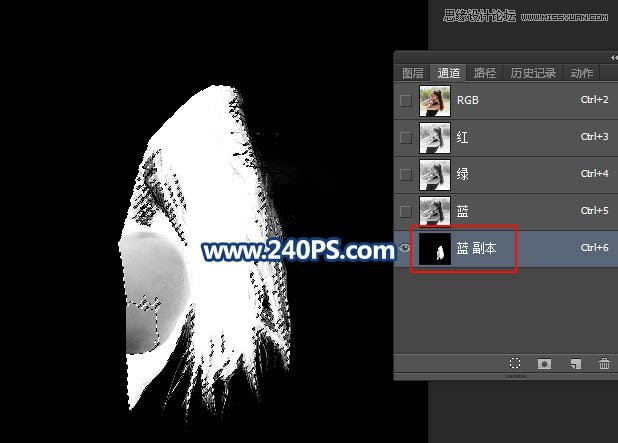Open the 历史记录 (History) tab
This screenshot has height=443, width=618.
click(533, 73)
